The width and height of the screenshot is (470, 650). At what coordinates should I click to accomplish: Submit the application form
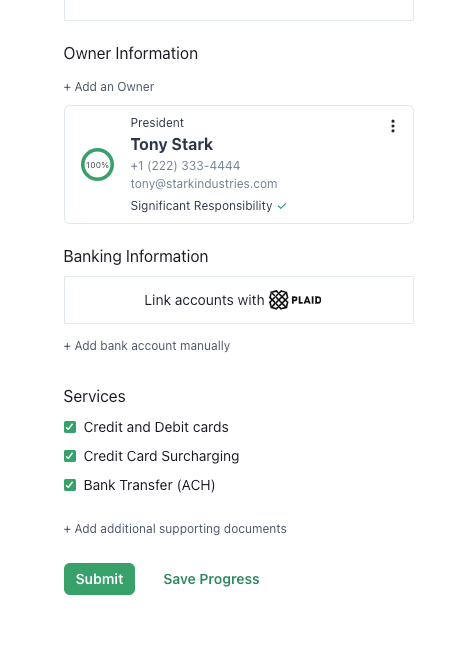[x=99, y=579]
